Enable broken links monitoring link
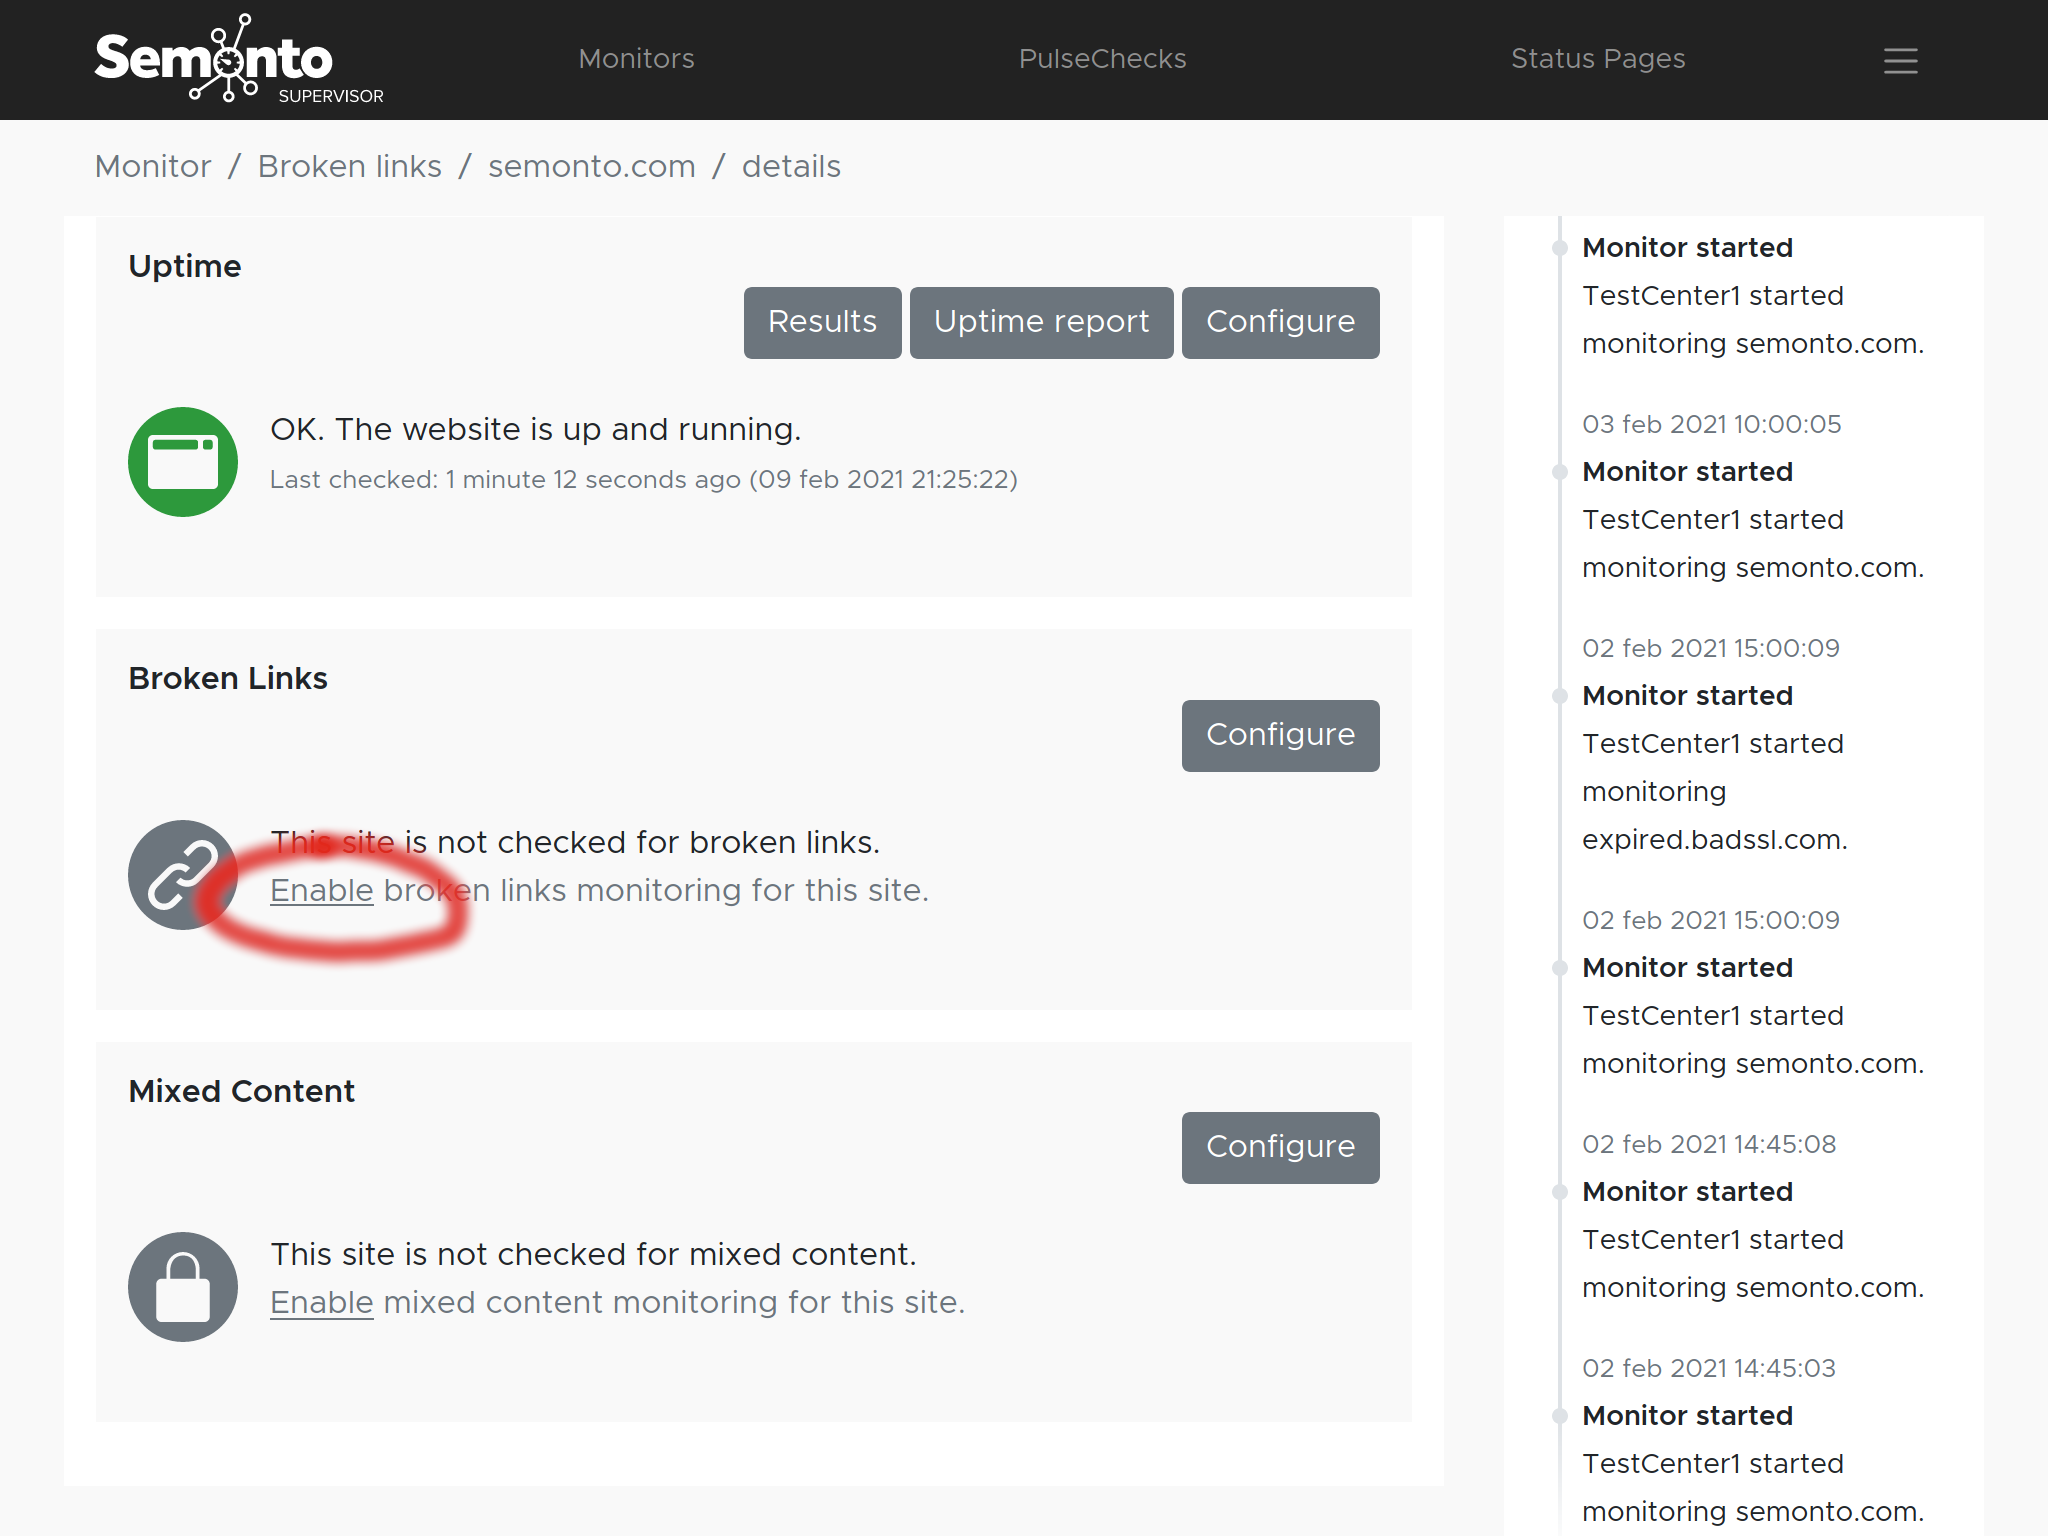Screen dimensions: 2048x1536 pos(321,890)
